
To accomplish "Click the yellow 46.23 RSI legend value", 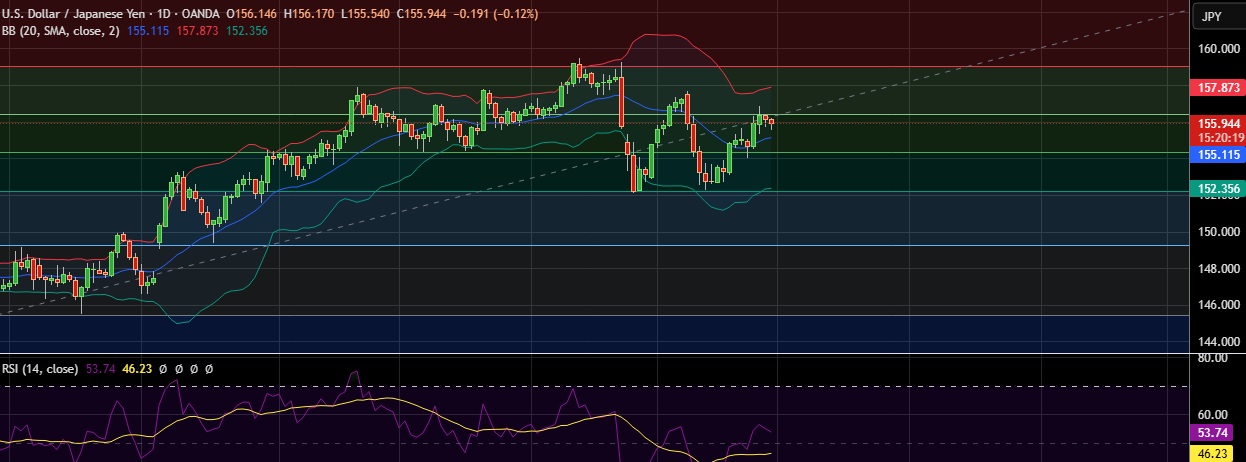I will (x=135, y=369).
